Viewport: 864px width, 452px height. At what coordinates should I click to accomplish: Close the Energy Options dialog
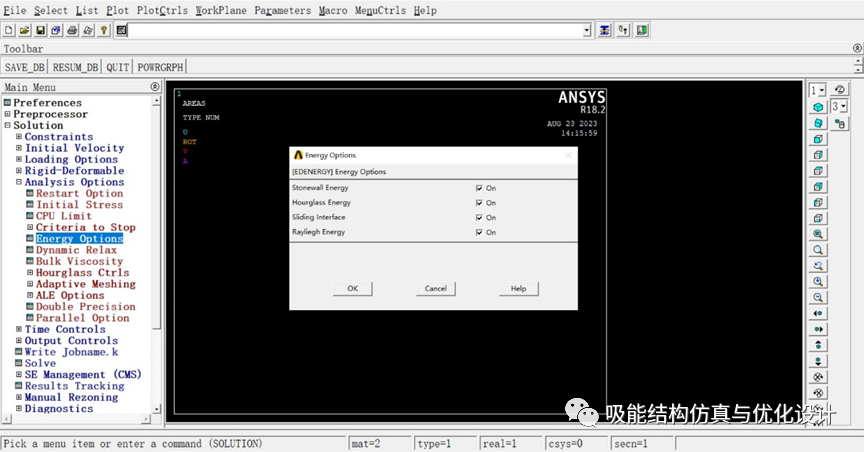point(568,155)
